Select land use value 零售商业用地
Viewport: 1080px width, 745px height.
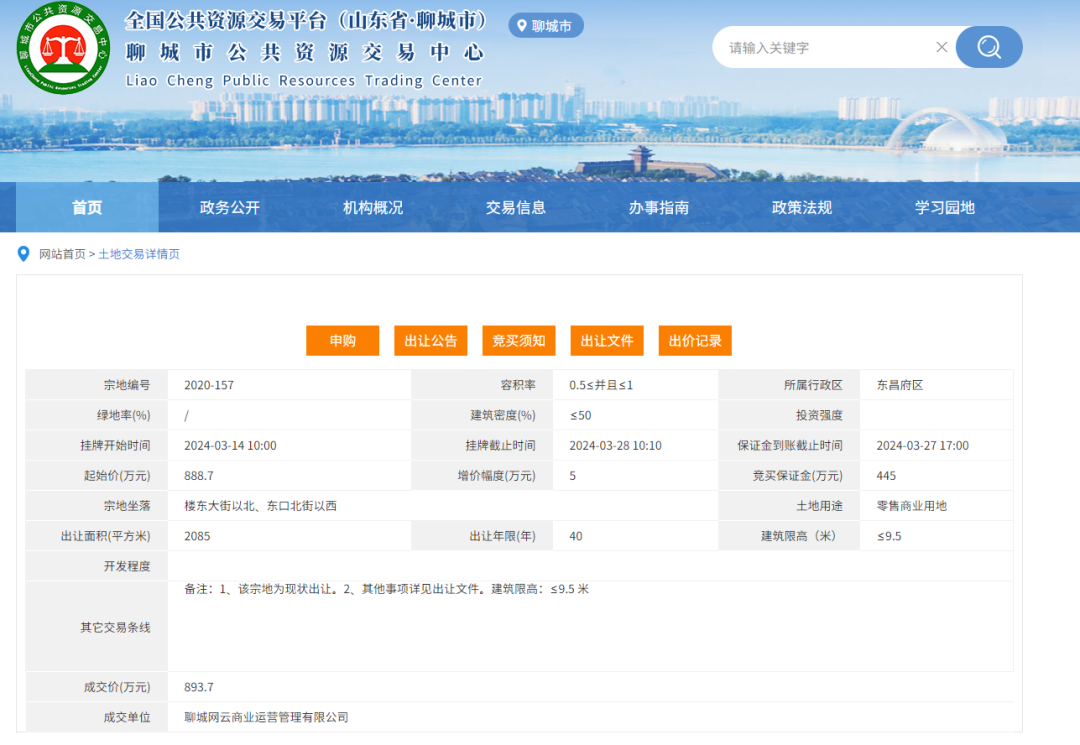(911, 506)
